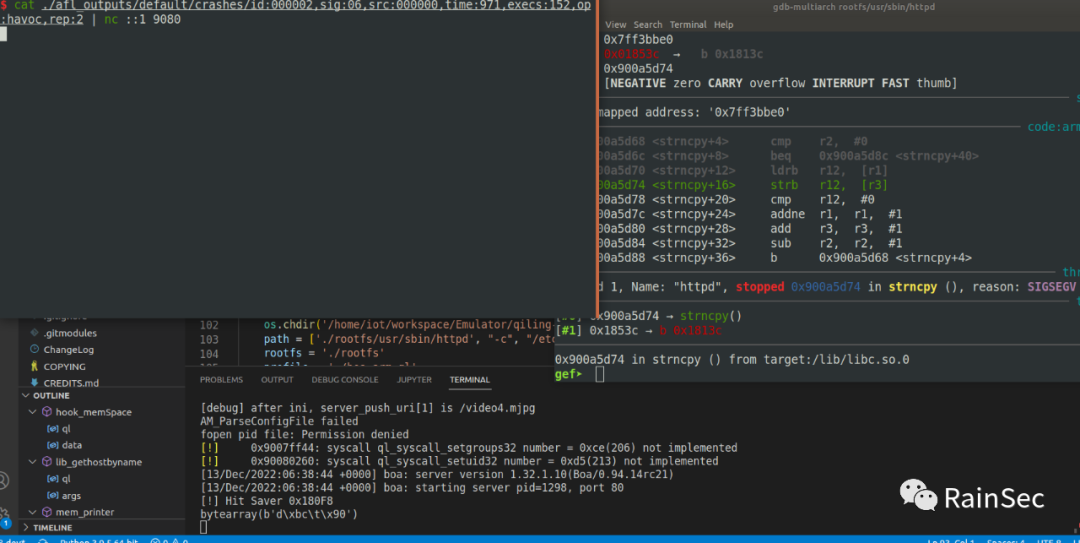Screen dimensions: 1080x543
Task: Click the strncpy+36 branch instruction line
Action: [784, 258]
